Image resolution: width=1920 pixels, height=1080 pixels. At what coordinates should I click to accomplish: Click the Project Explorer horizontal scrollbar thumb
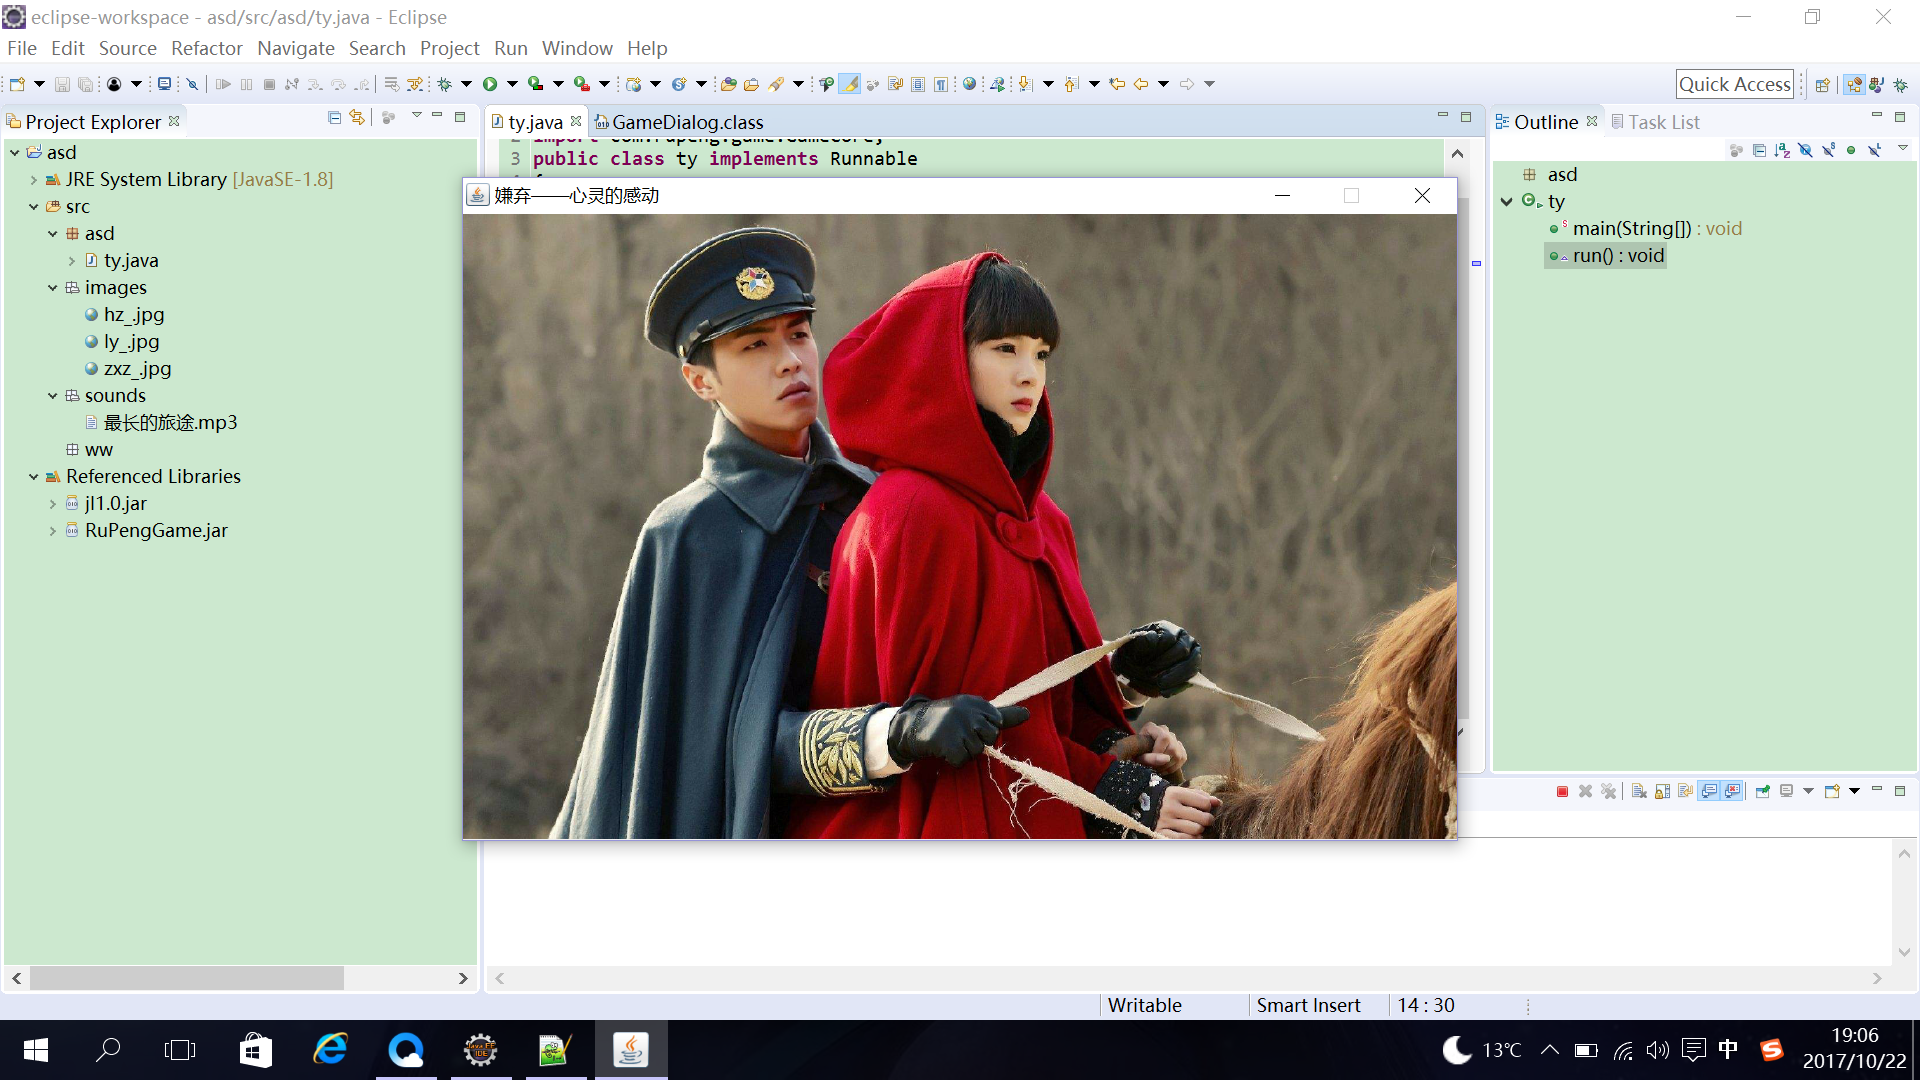tap(187, 978)
